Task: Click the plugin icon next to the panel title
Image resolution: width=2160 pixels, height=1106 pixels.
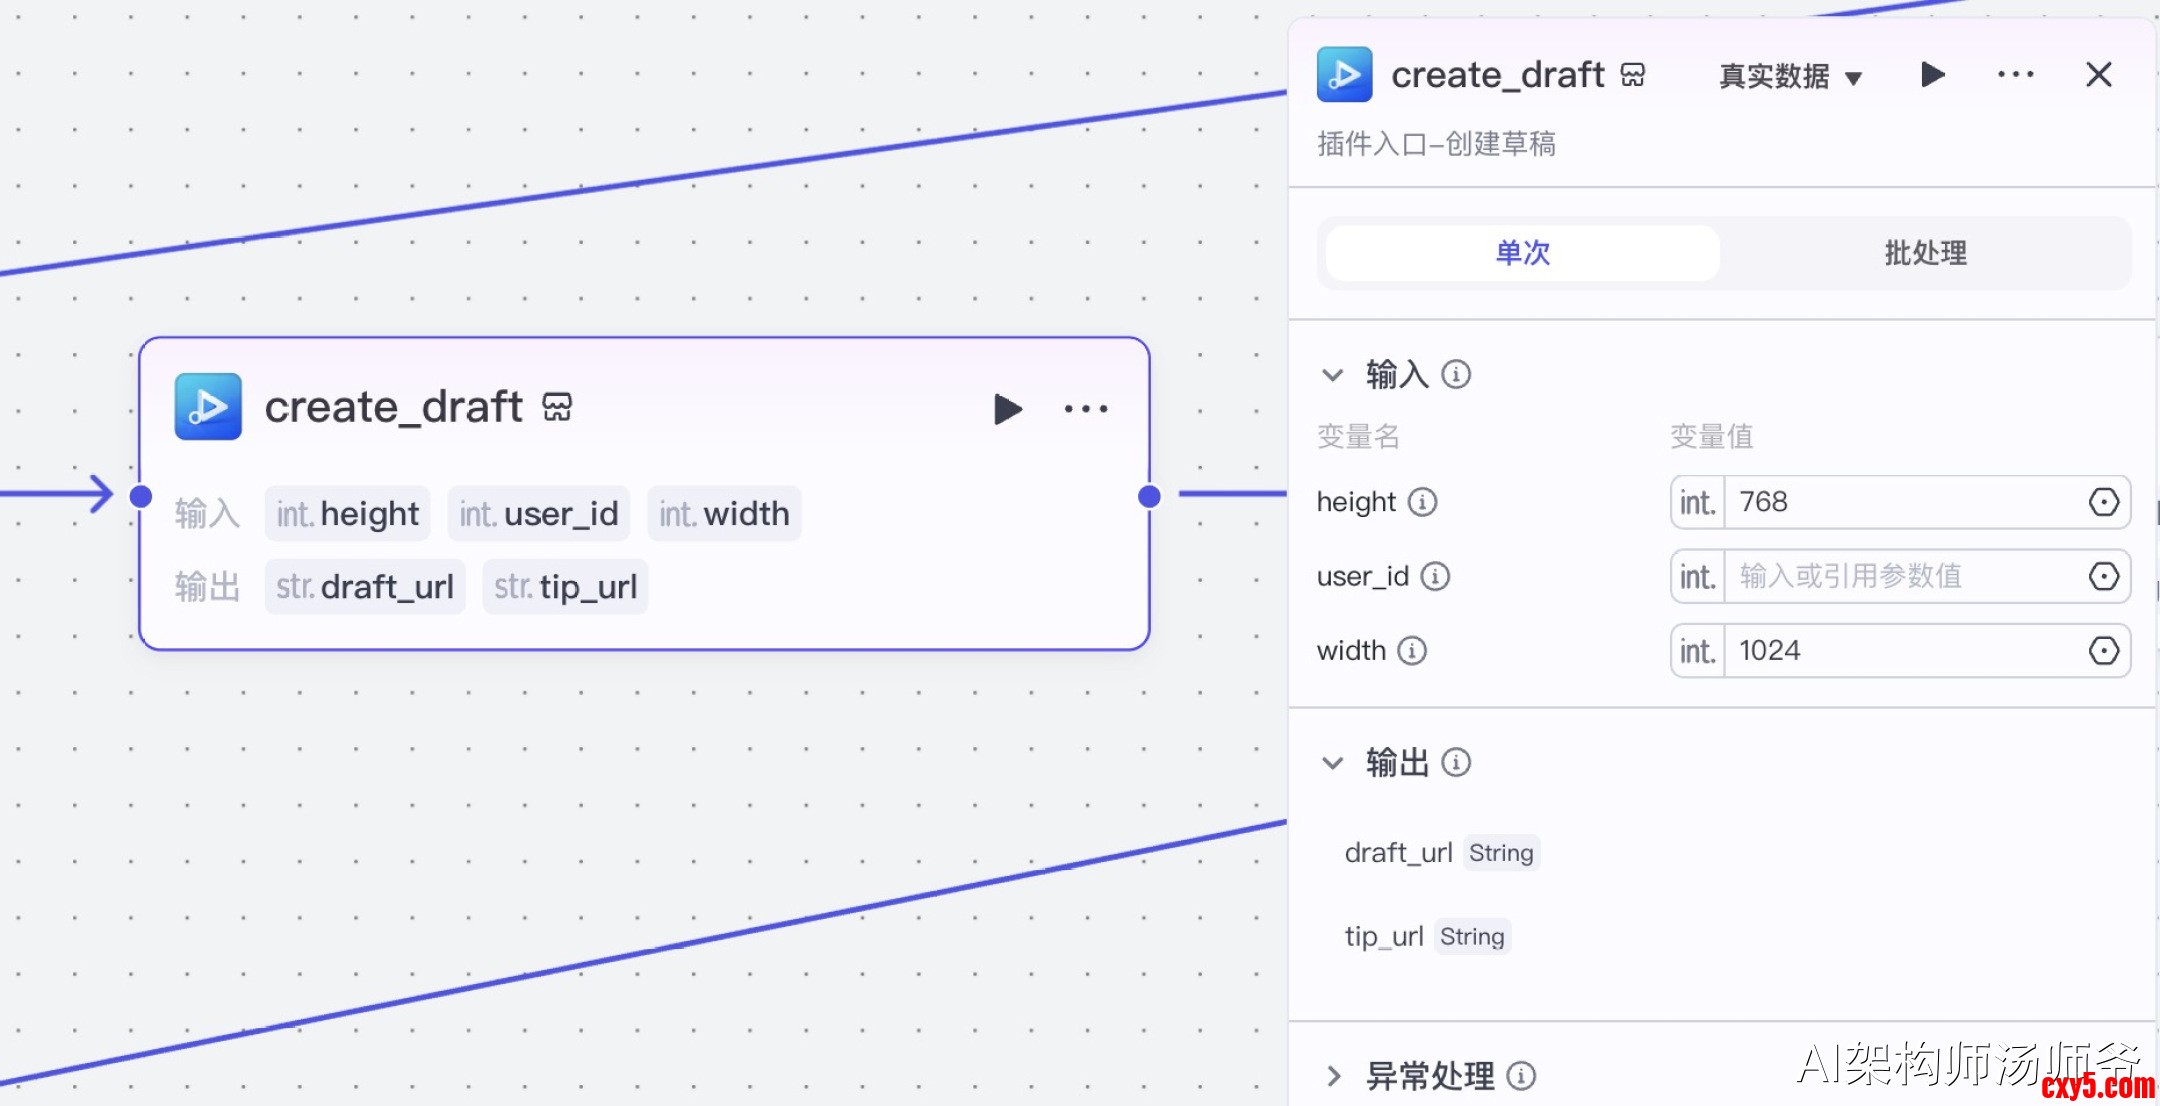Action: [x=1344, y=75]
